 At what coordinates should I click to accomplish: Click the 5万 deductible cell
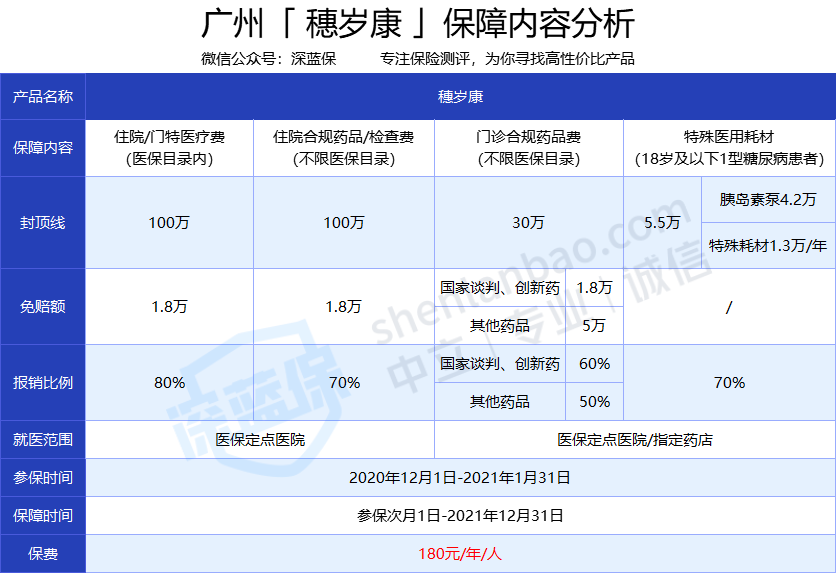[x=594, y=325]
